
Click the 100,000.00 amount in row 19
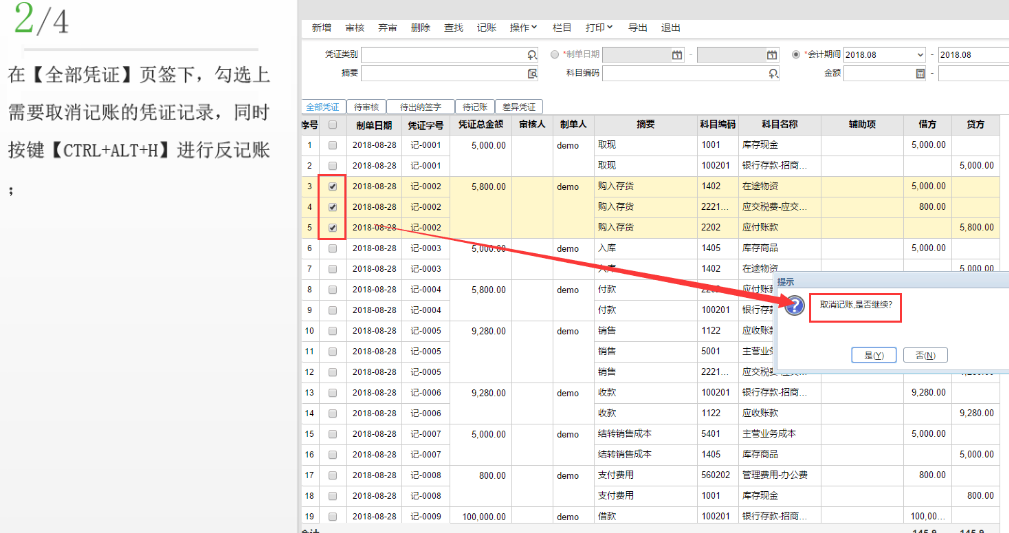pos(484,517)
